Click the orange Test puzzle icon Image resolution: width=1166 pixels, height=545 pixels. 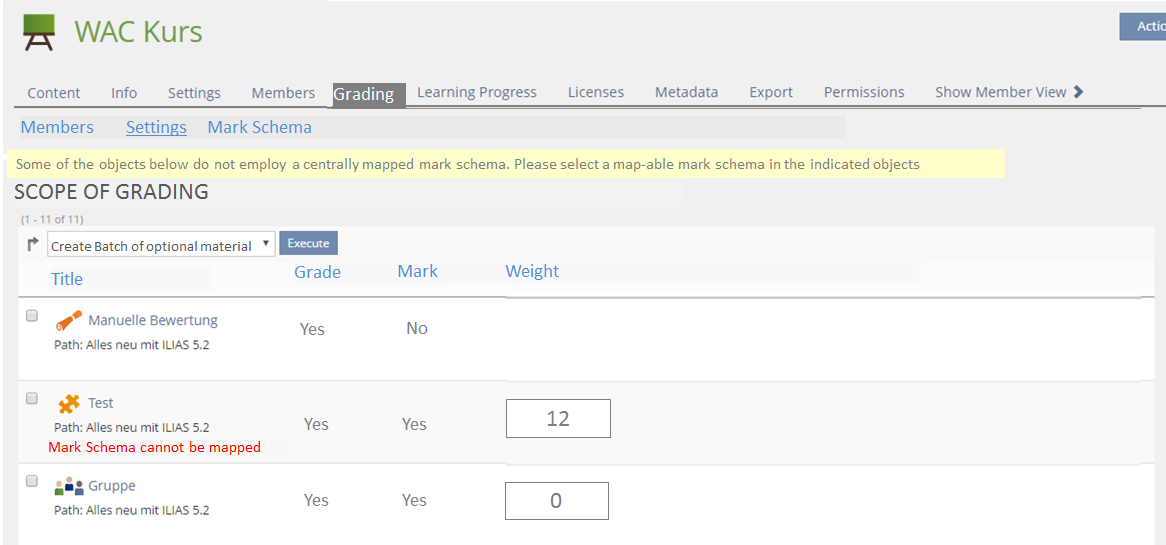(68, 404)
